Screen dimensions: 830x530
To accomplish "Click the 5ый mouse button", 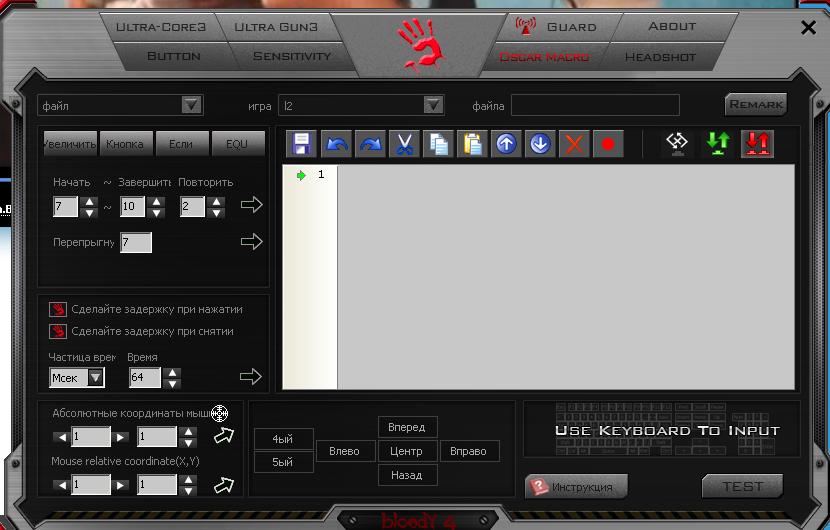I will pos(284,462).
